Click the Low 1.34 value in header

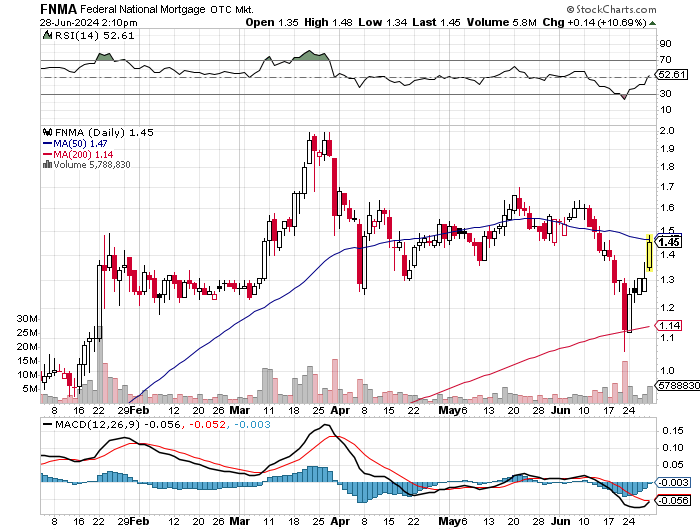tap(383, 22)
